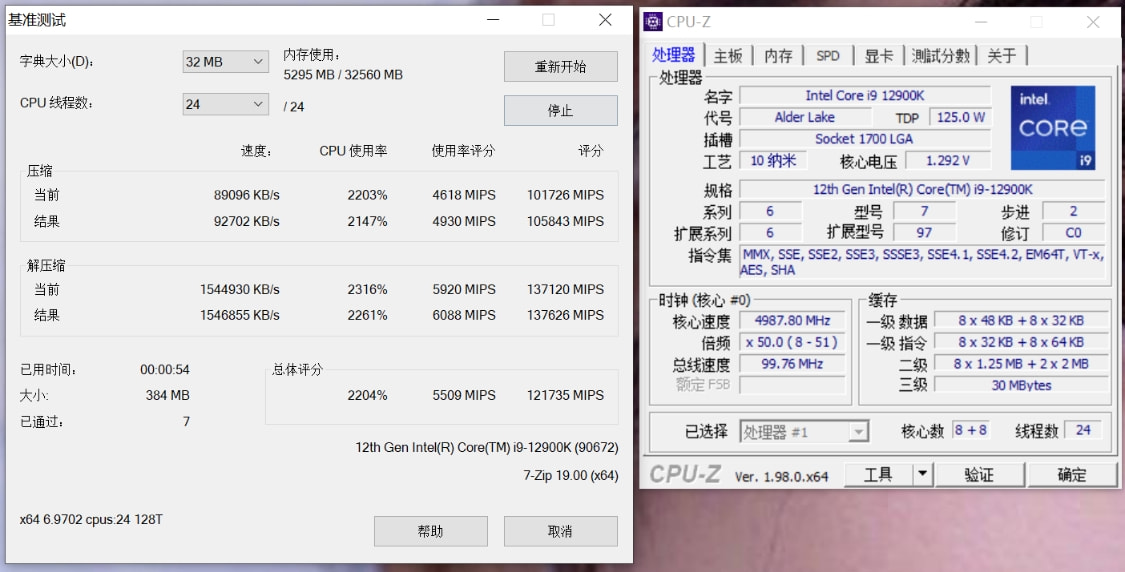Click the revision field C0
This screenshot has height=572, width=1125.
1073,233
